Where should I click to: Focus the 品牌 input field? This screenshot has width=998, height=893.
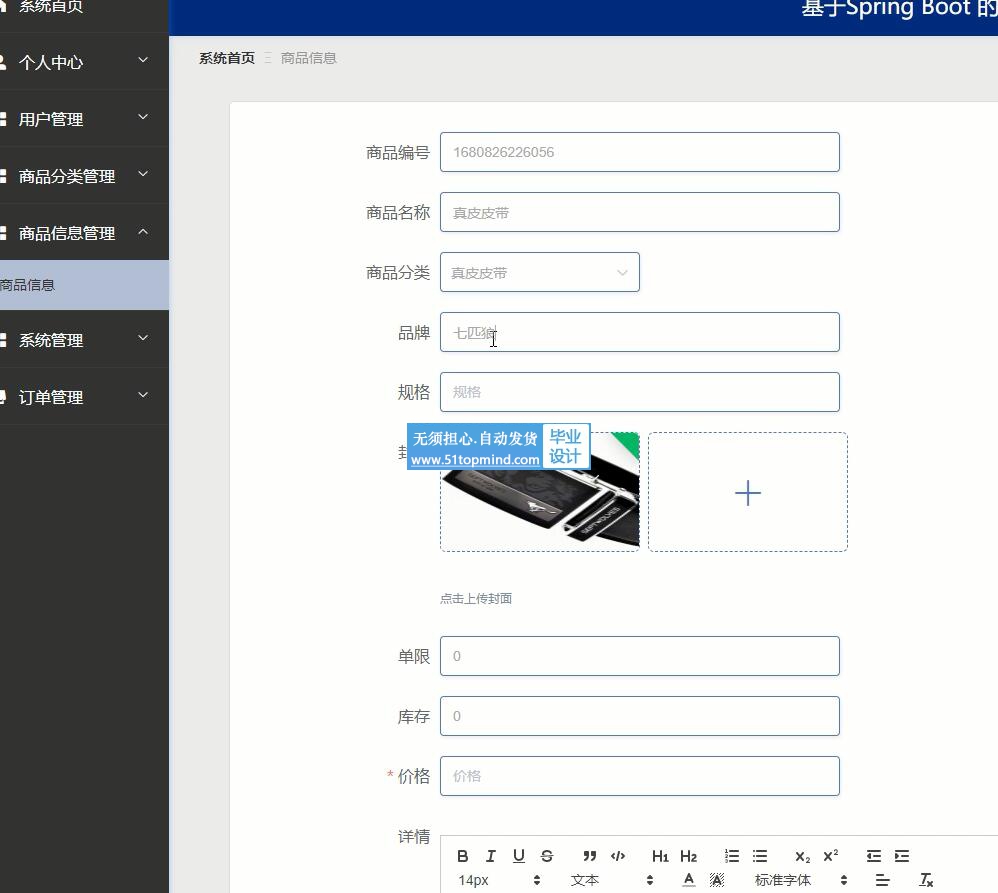(640, 332)
